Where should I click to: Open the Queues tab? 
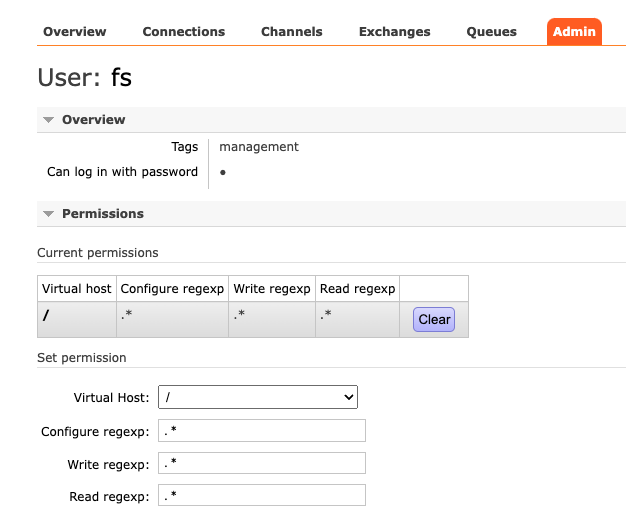click(492, 32)
